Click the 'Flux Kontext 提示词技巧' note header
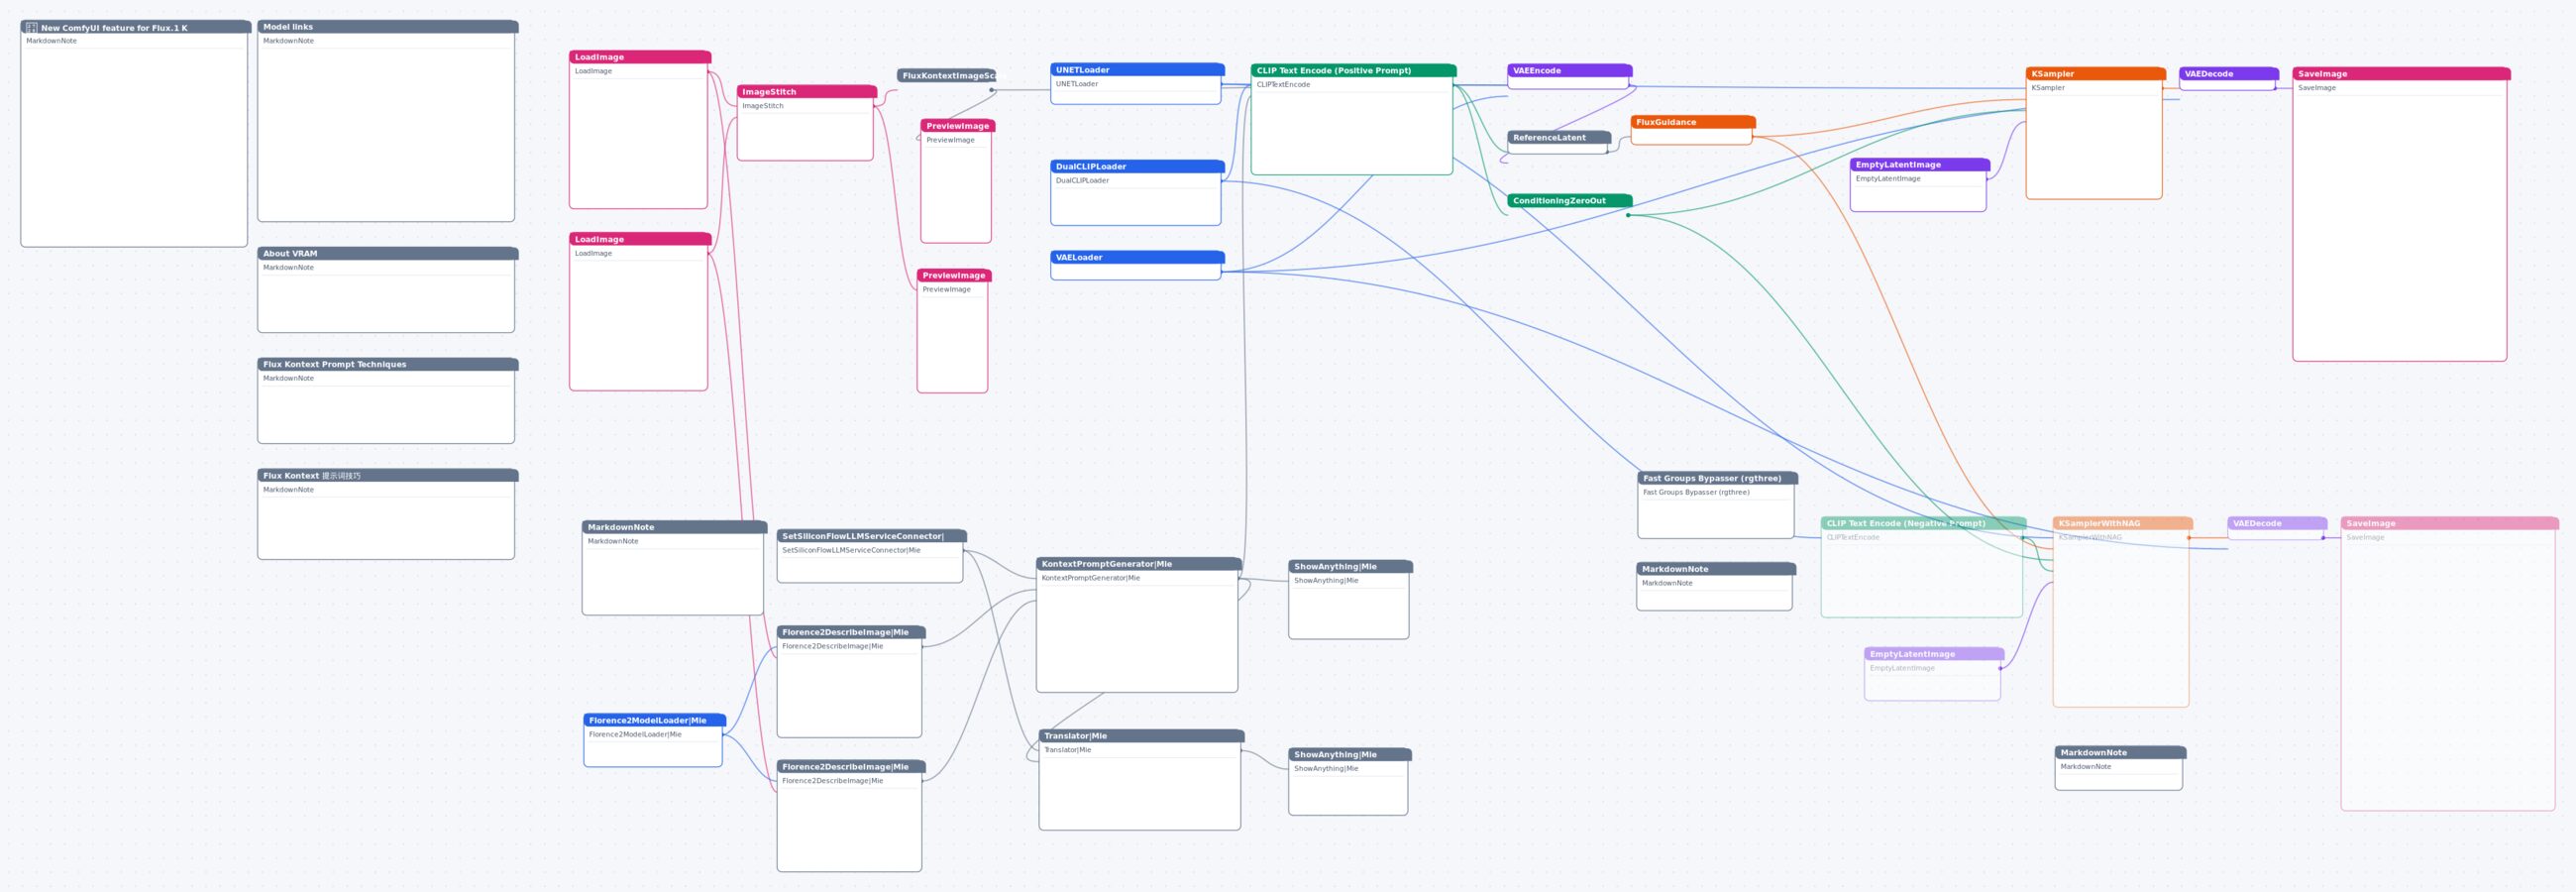 (x=388, y=475)
